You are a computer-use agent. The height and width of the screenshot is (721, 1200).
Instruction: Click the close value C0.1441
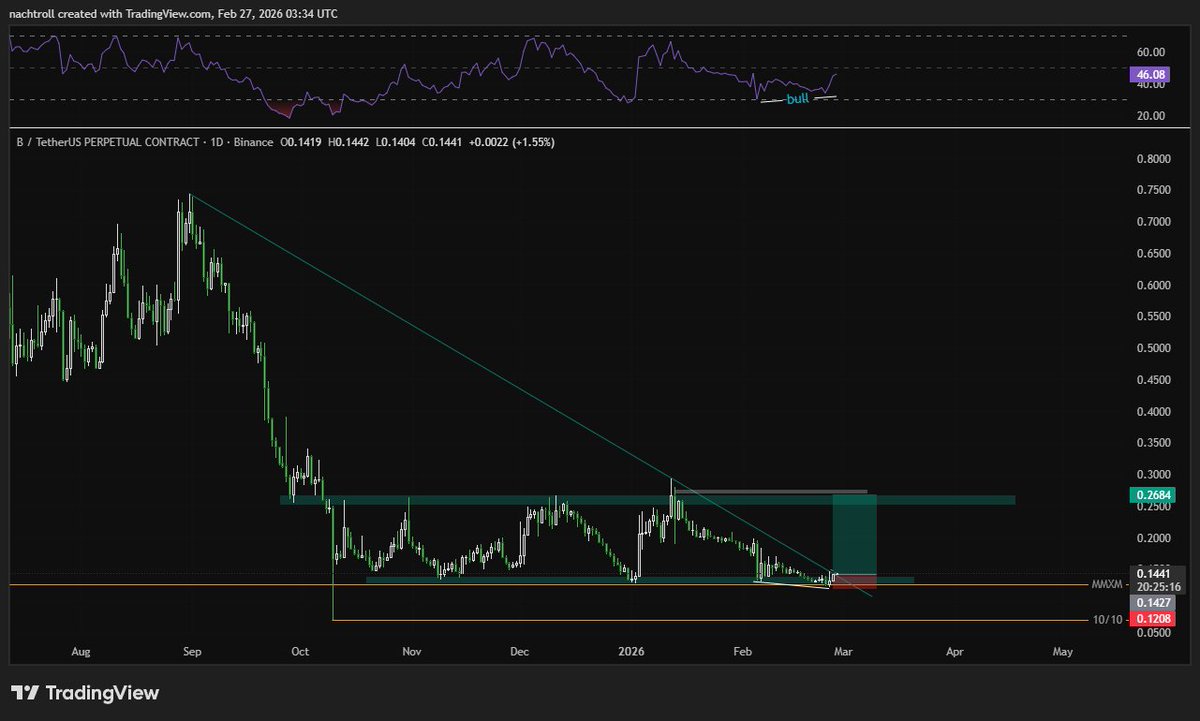(441, 143)
